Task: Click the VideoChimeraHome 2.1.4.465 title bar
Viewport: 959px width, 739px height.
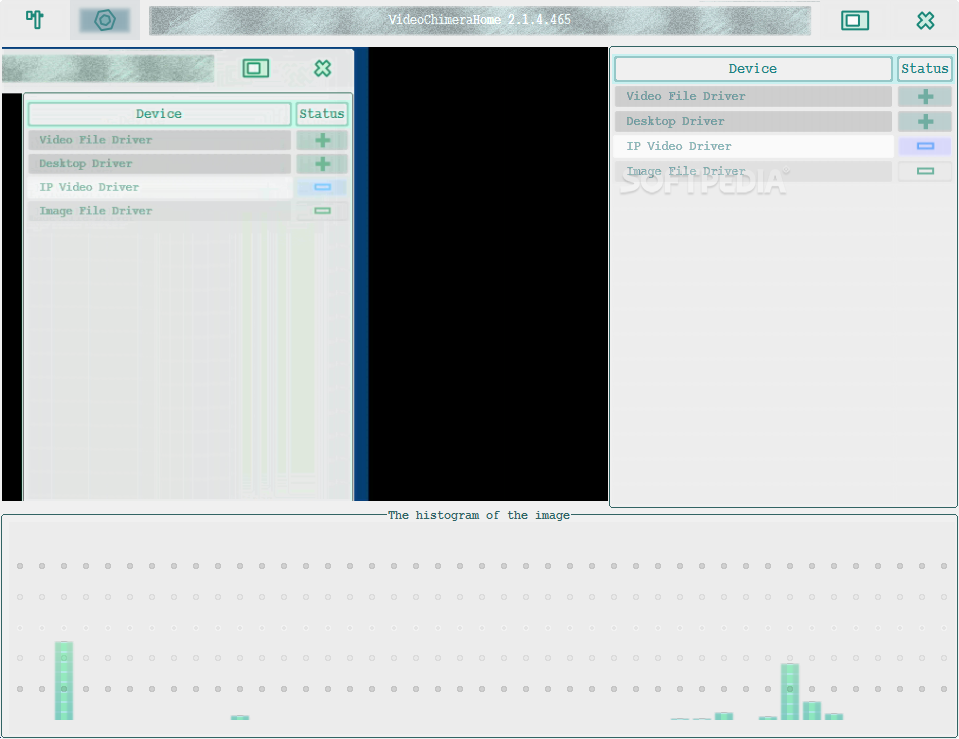Action: coord(480,20)
